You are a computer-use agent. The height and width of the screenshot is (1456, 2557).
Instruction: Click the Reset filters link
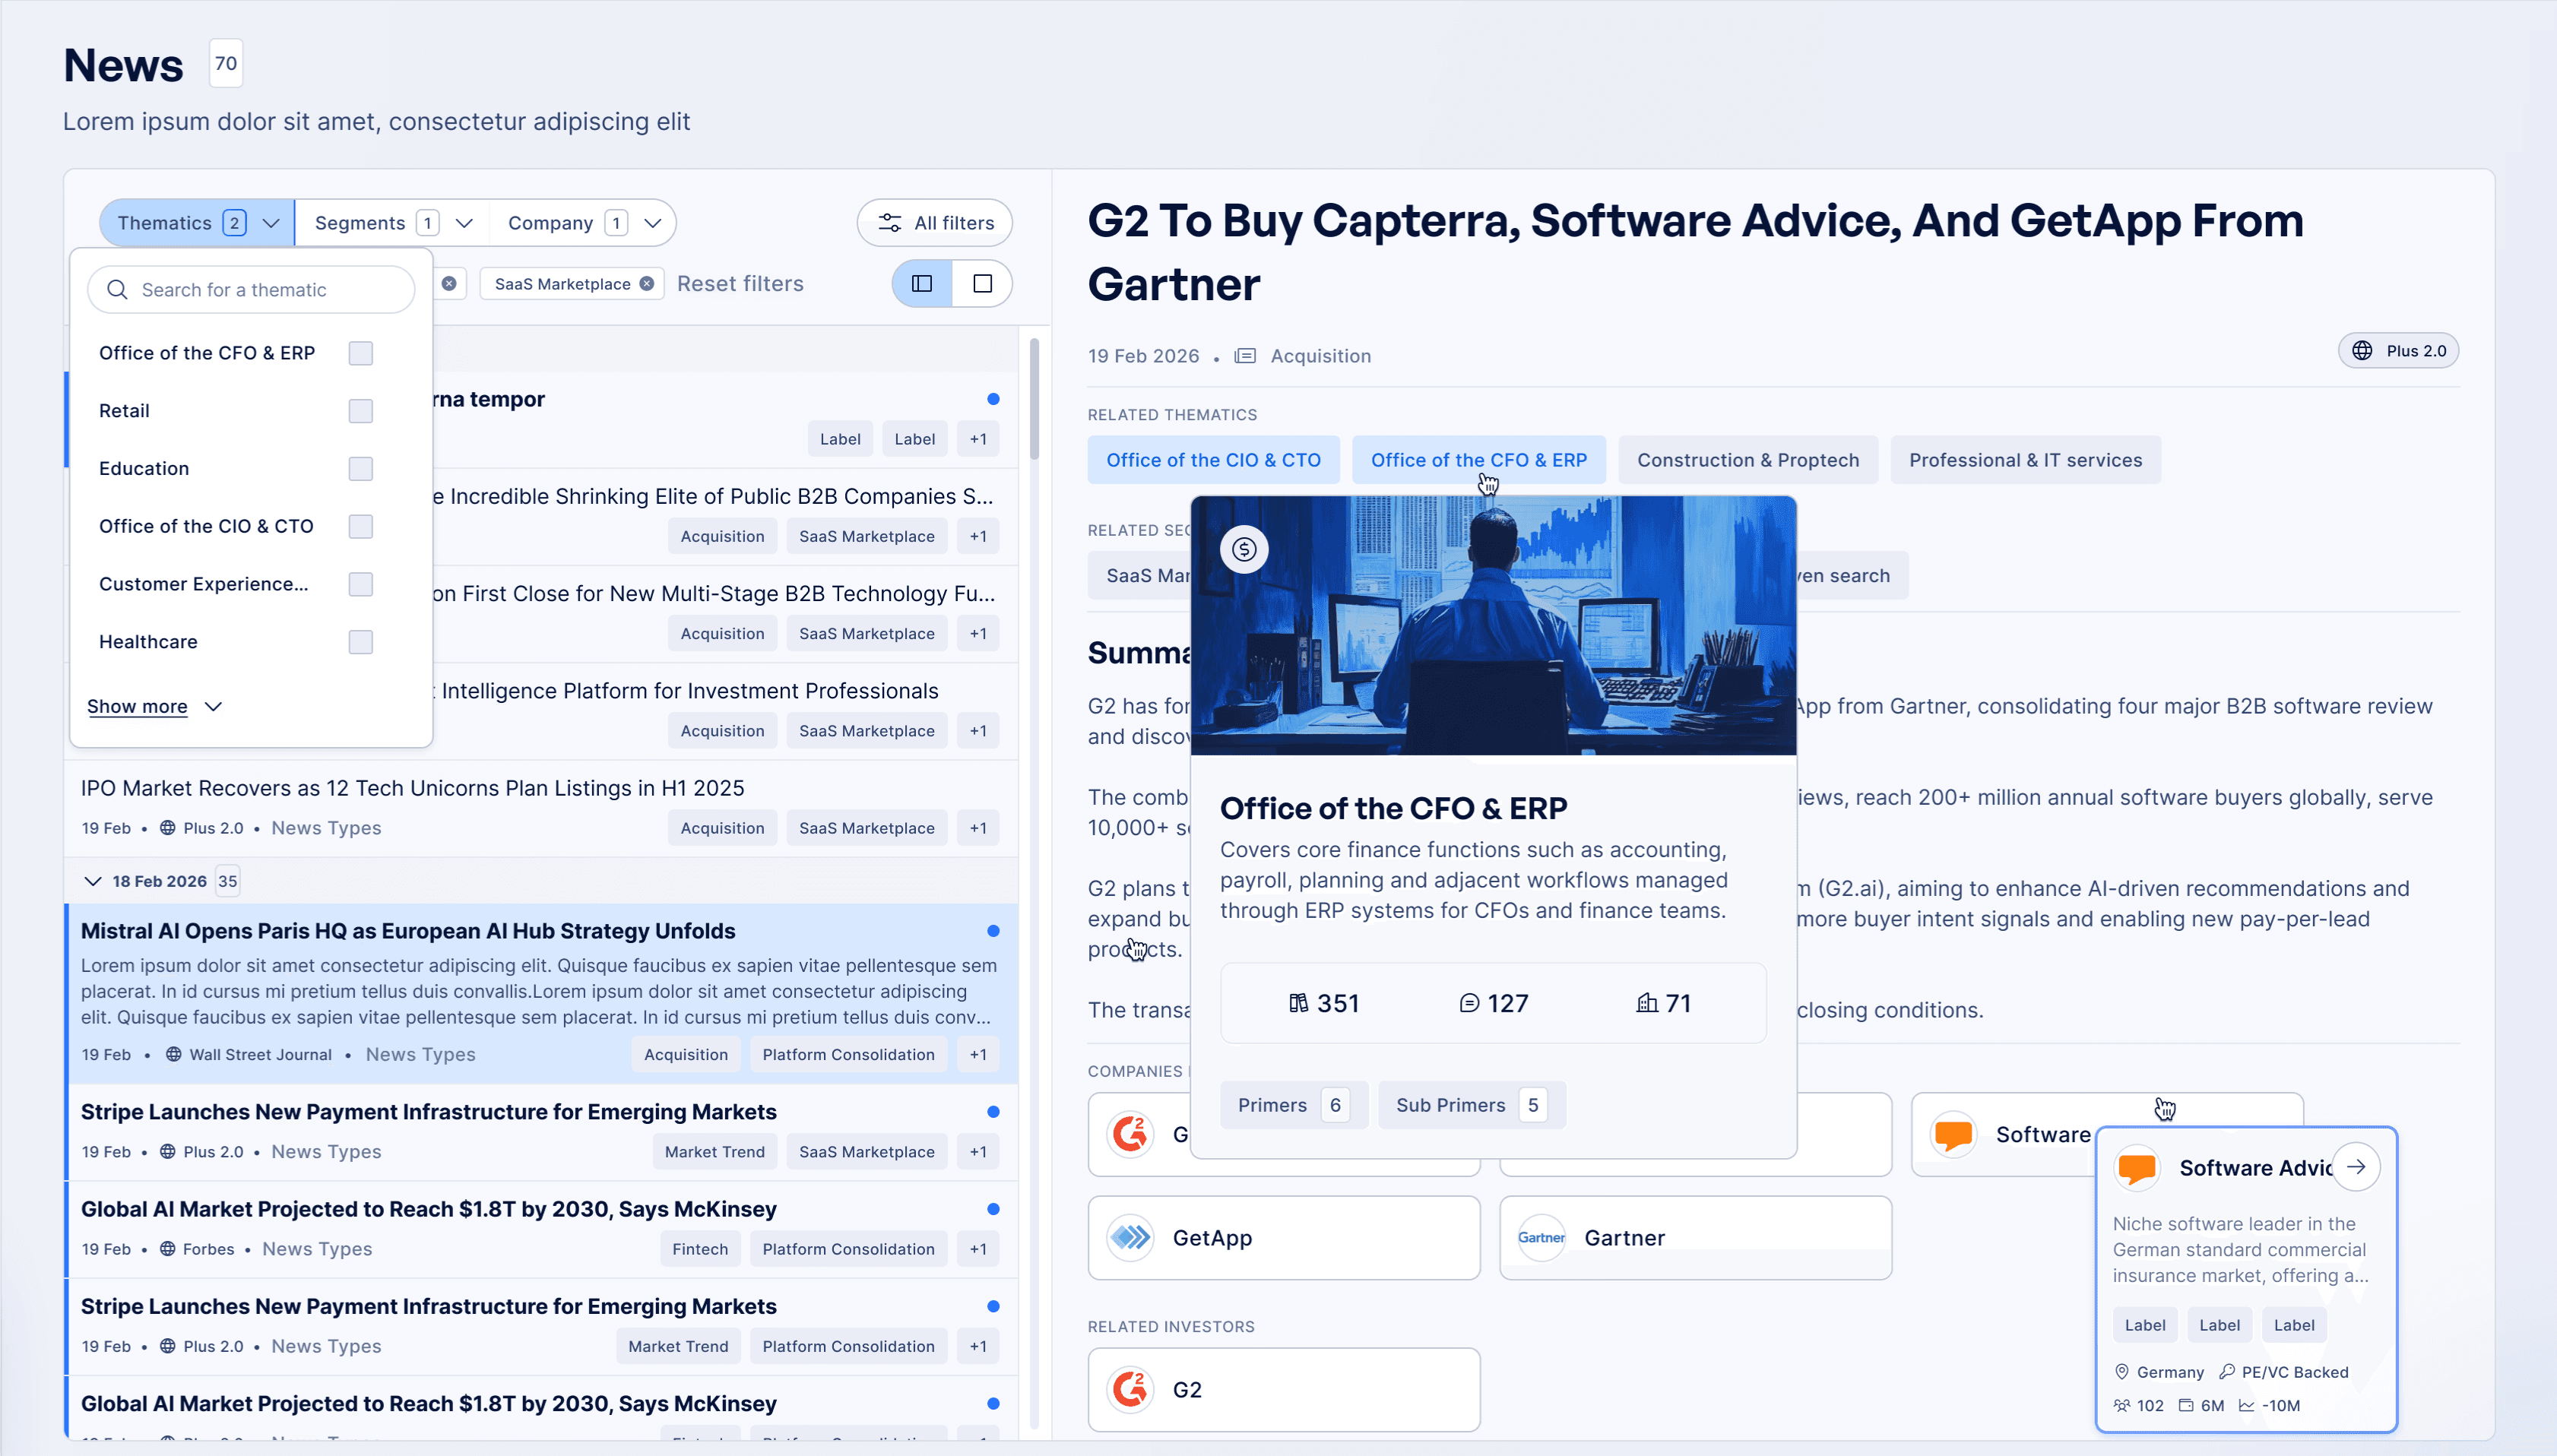pos(740,284)
